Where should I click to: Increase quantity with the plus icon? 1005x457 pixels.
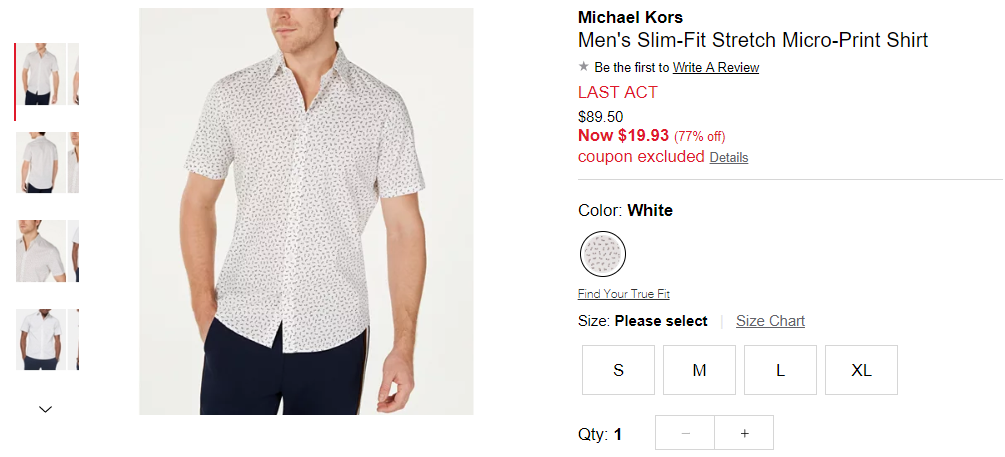(x=744, y=433)
